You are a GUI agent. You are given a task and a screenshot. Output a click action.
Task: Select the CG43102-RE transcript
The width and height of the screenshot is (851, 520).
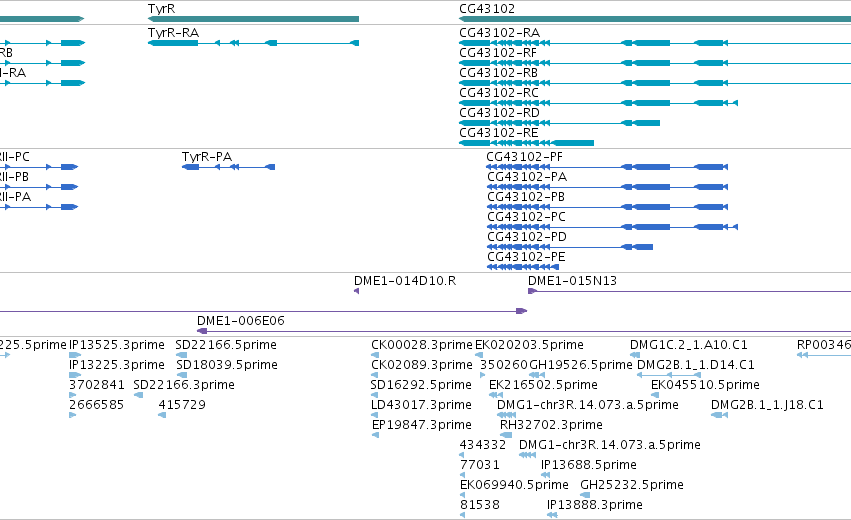pos(499,133)
